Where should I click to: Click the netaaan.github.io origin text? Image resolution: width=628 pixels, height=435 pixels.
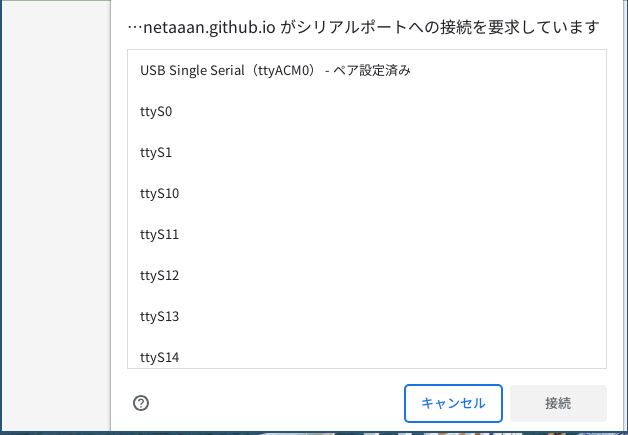pyautogui.click(x=209, y=27)
